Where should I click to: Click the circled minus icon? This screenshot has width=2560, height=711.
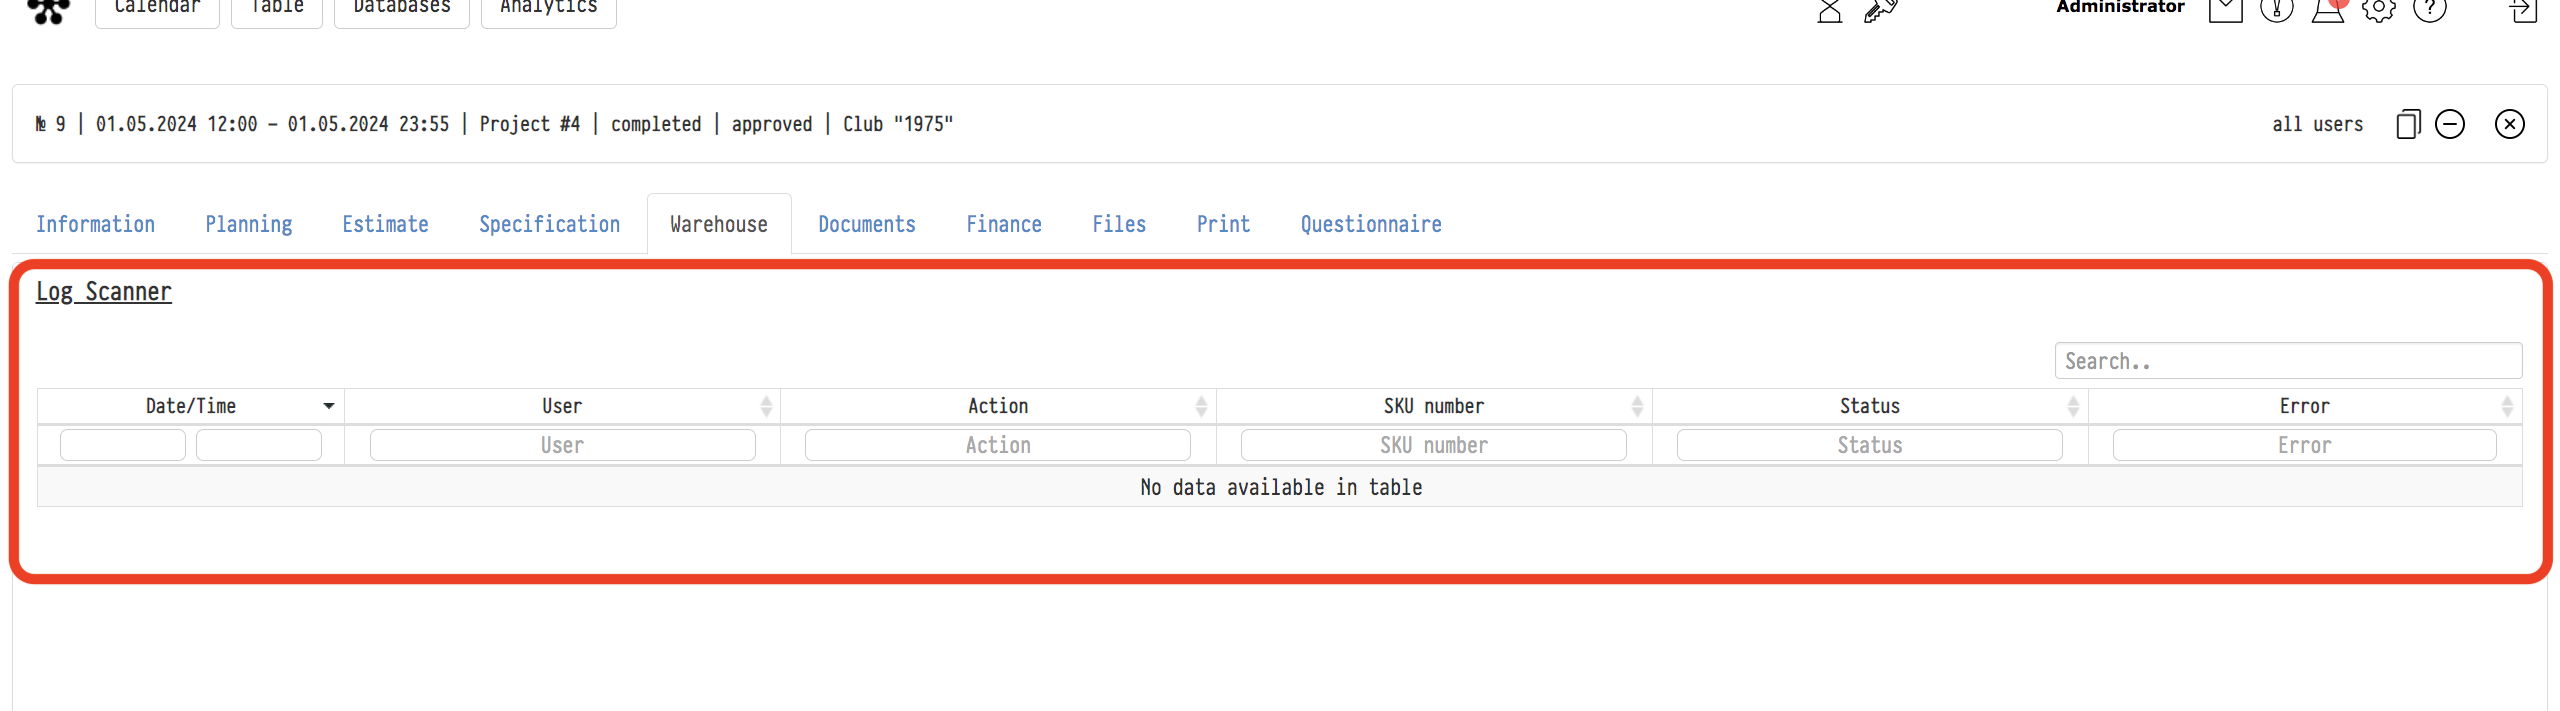coord(2449,124)
